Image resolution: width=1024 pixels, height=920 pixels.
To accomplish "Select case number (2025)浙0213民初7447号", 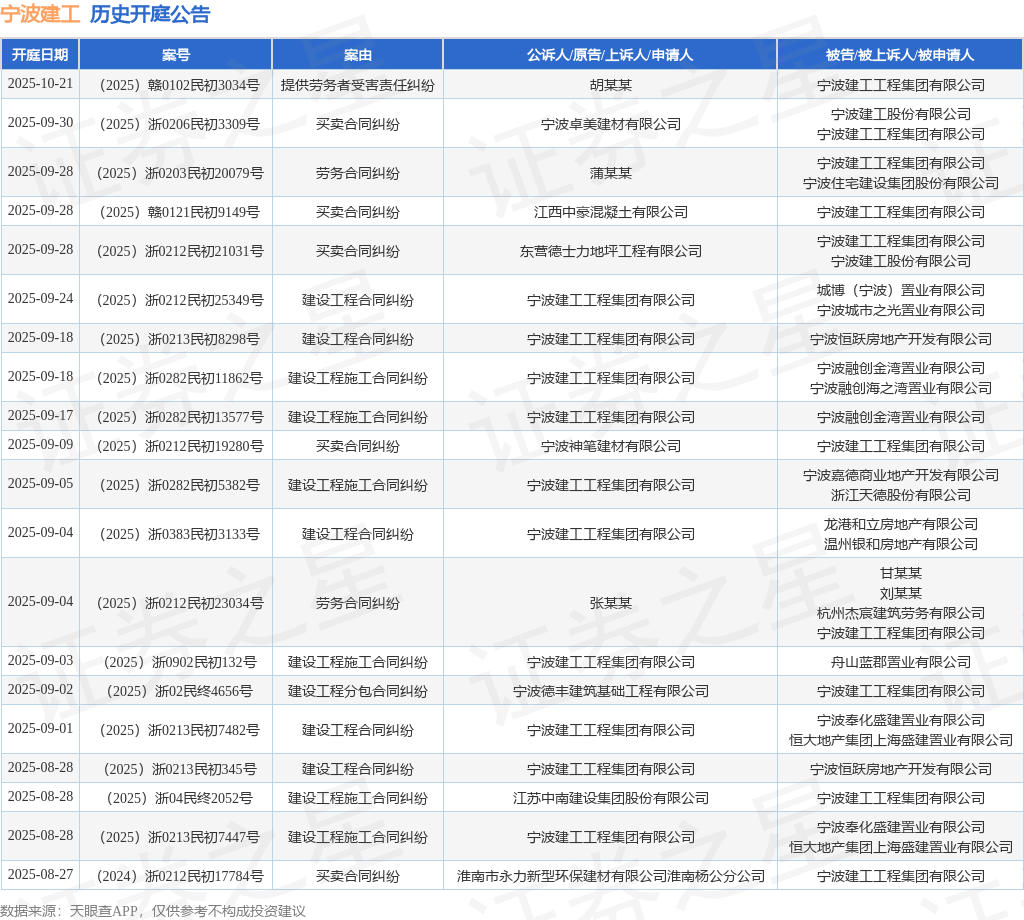I will 179,837.
